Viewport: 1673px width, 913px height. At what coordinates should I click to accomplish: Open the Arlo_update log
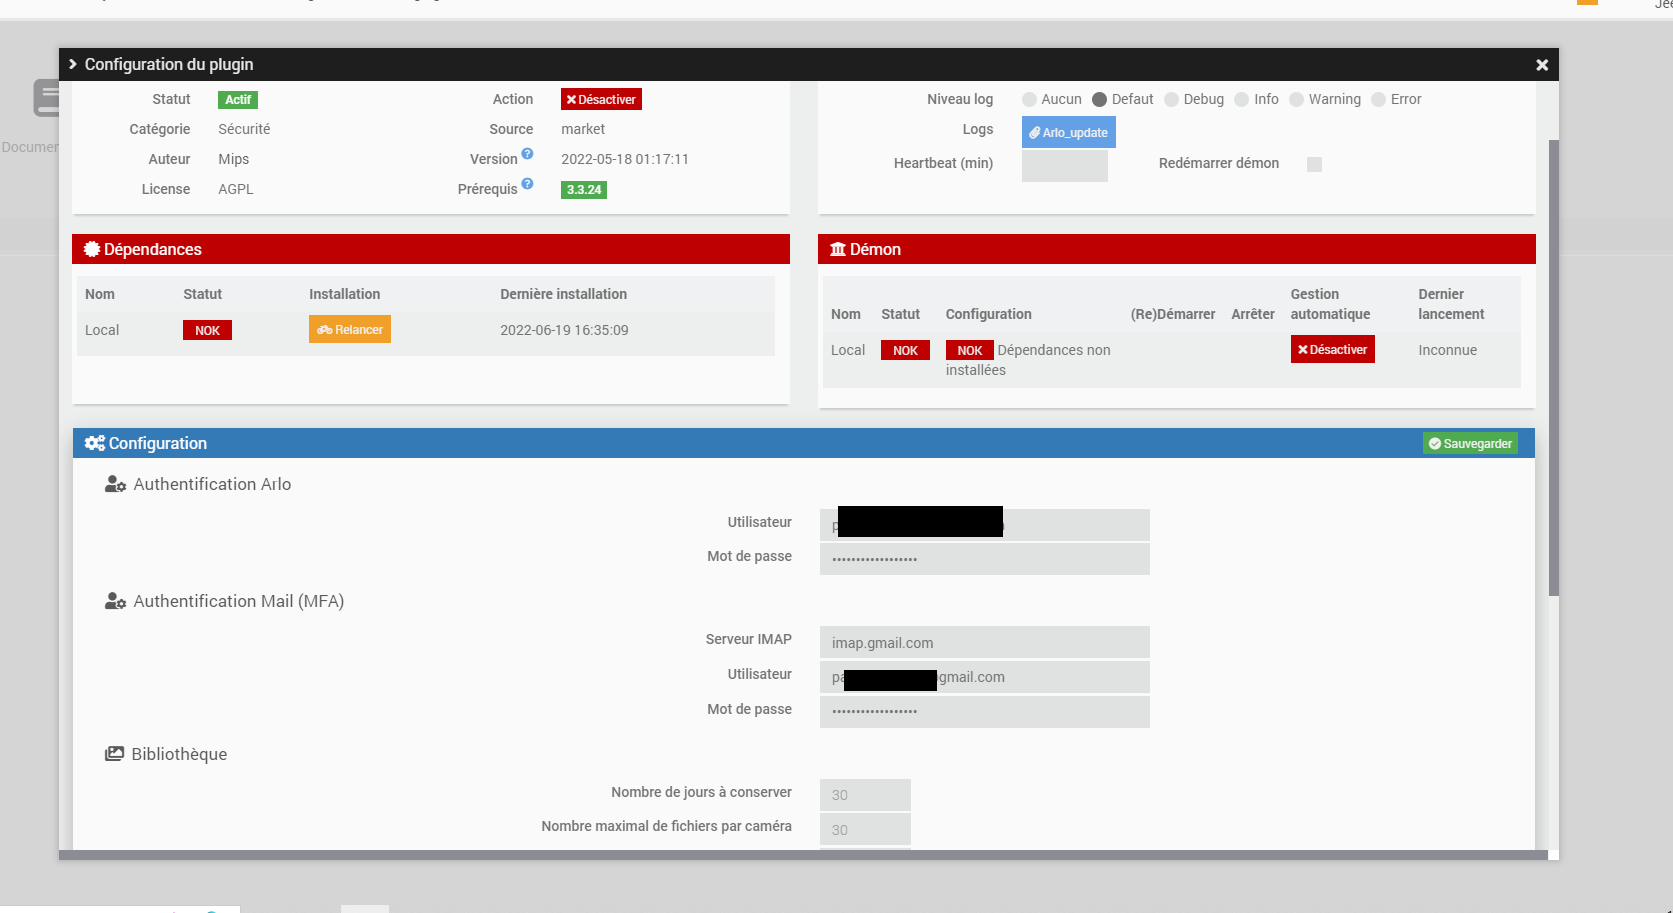coord(1068,132)
